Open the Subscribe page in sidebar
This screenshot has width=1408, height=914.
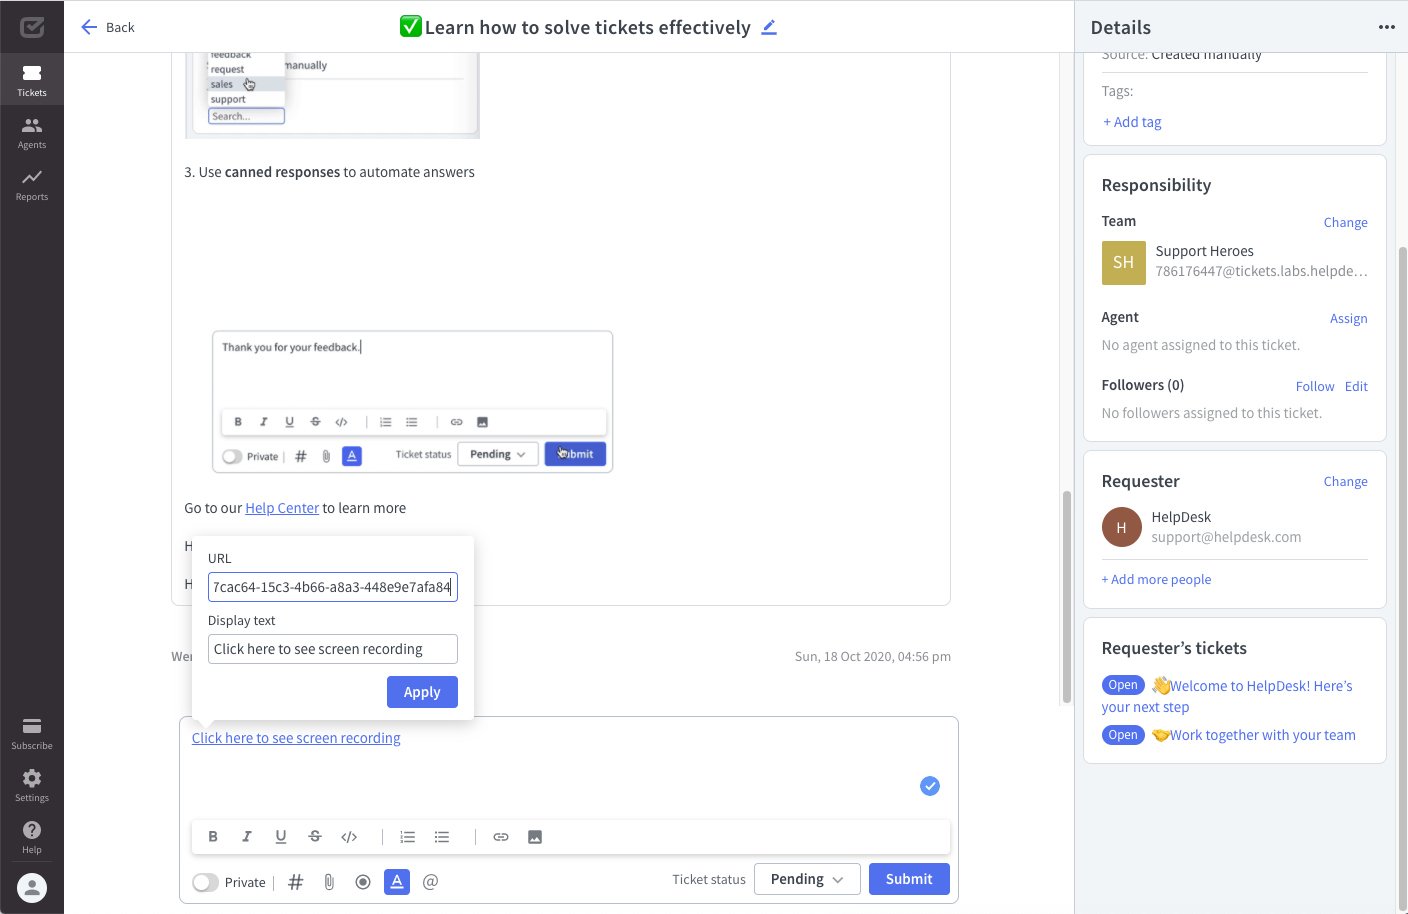[x=32, y=733]
